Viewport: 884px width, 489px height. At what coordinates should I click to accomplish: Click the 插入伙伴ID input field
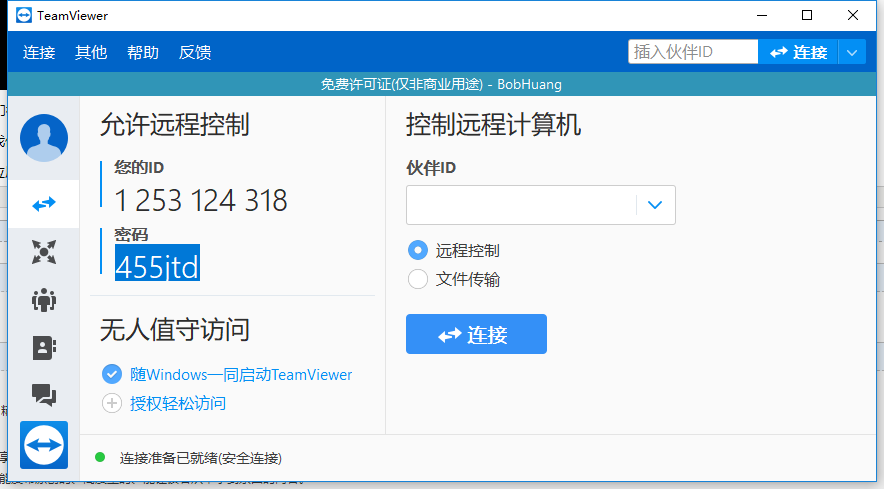tap(693, 52)
